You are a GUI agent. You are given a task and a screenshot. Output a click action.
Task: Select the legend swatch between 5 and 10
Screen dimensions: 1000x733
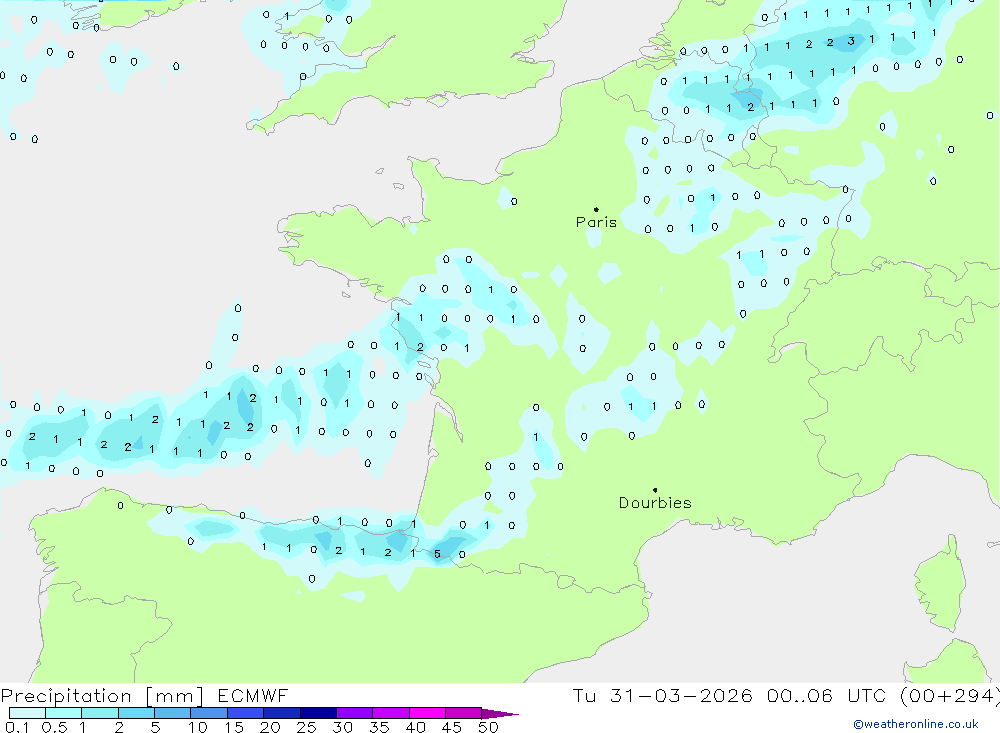(x=172, y=713)
